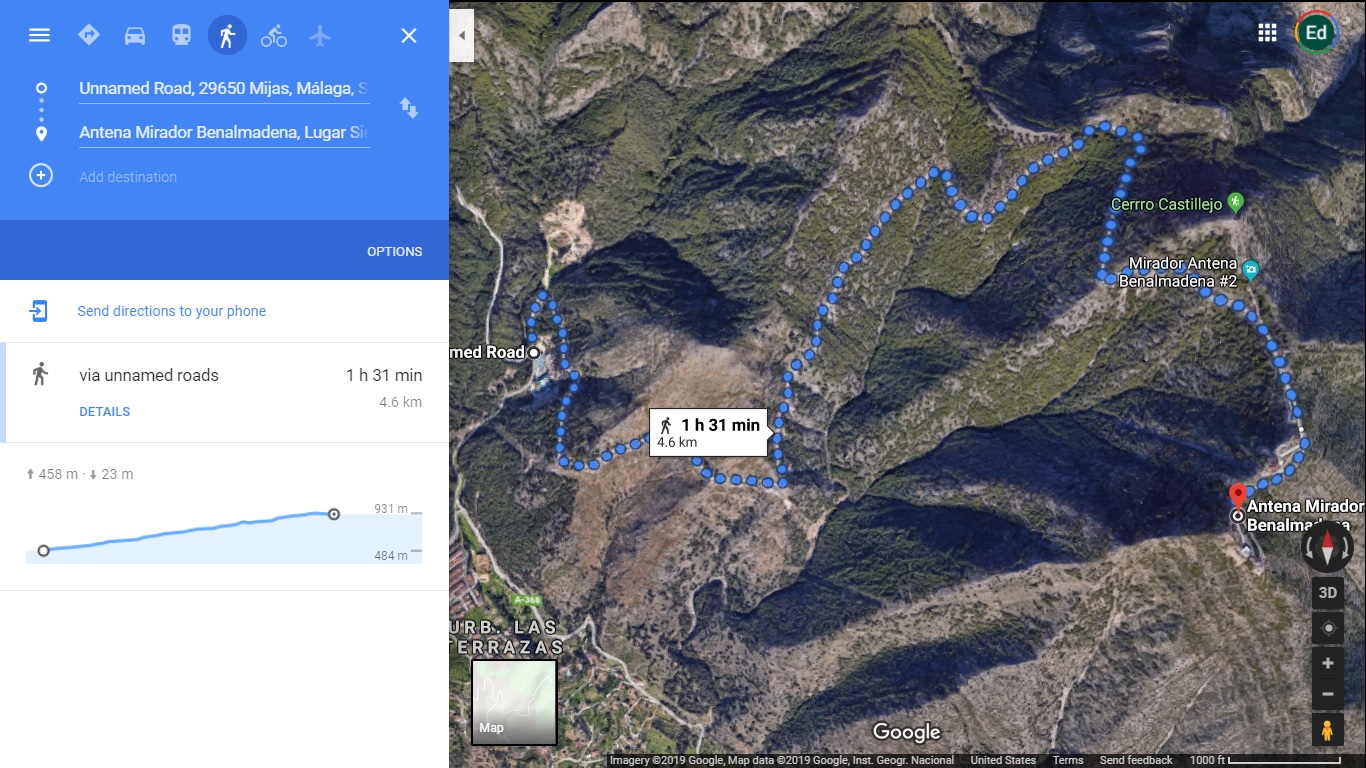Open the hamburger main menu

click(x=39, y=35)
